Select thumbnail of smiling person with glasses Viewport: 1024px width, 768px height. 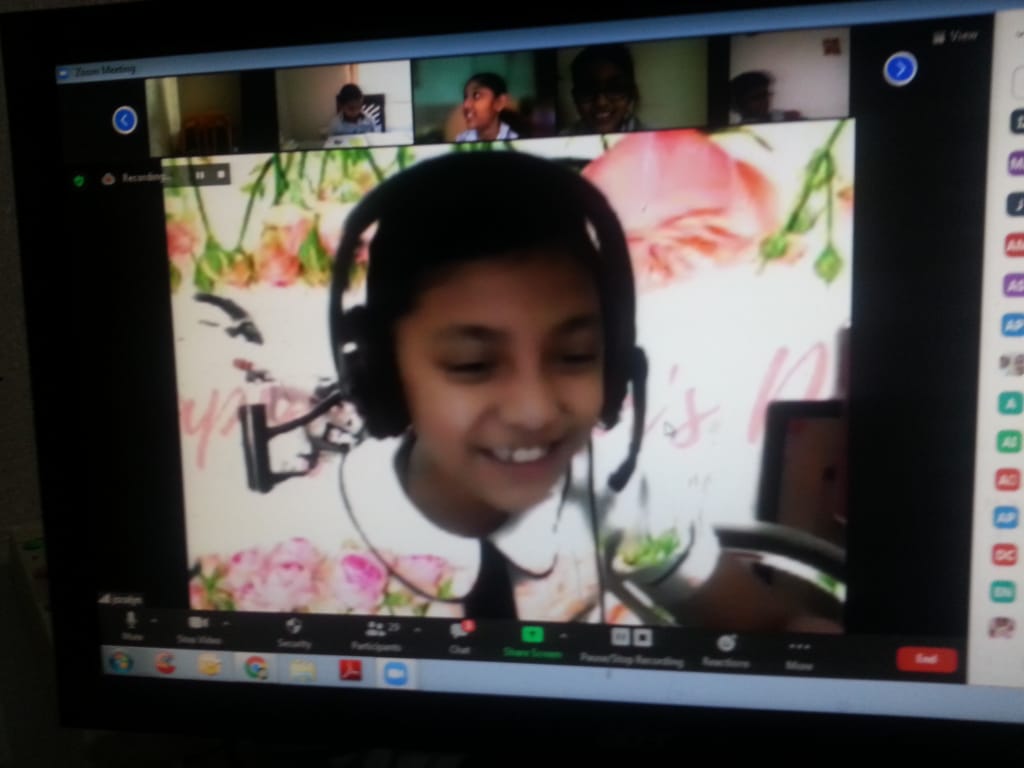633,87
